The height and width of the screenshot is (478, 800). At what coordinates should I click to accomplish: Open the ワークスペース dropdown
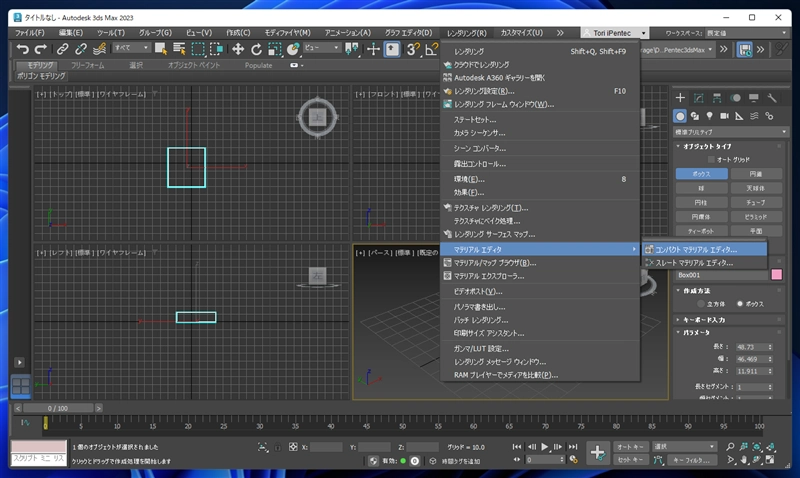click(x=746, y=33)
